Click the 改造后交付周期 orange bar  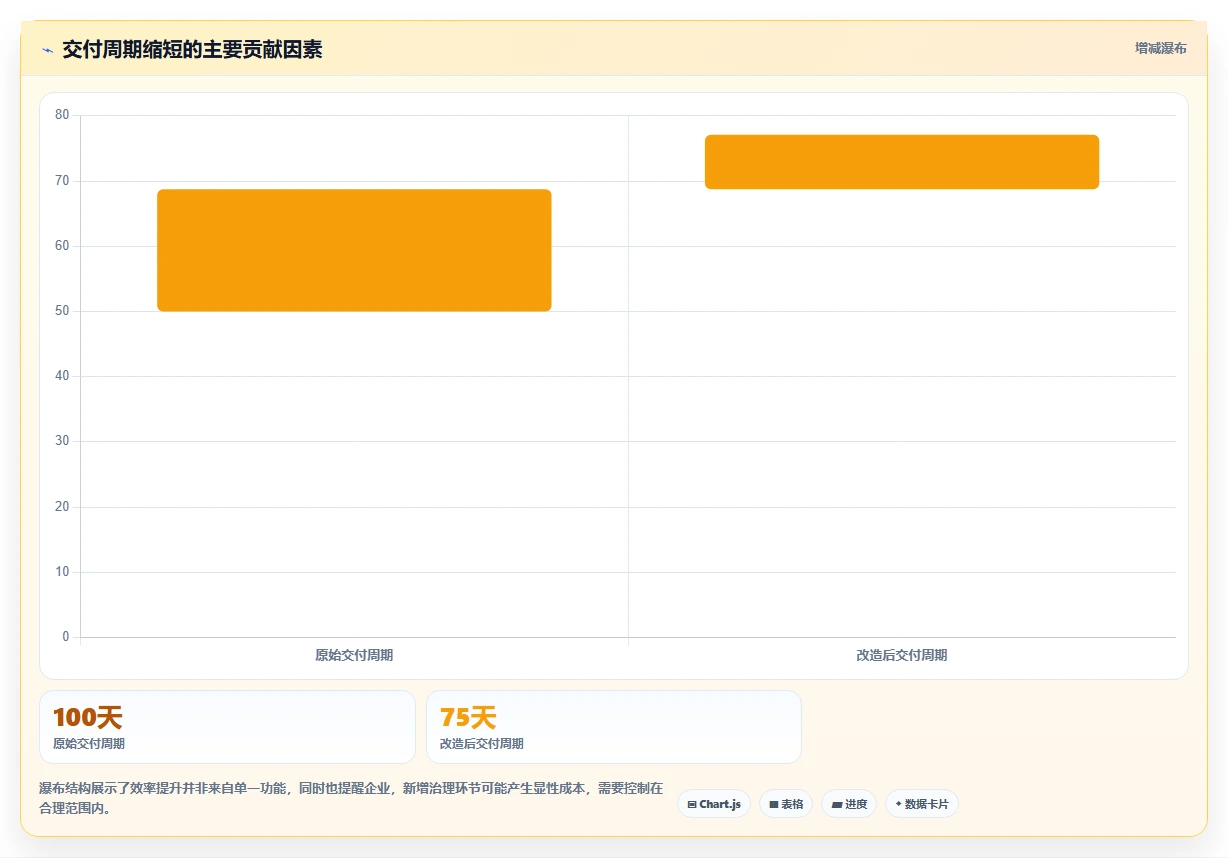(902, 162)
